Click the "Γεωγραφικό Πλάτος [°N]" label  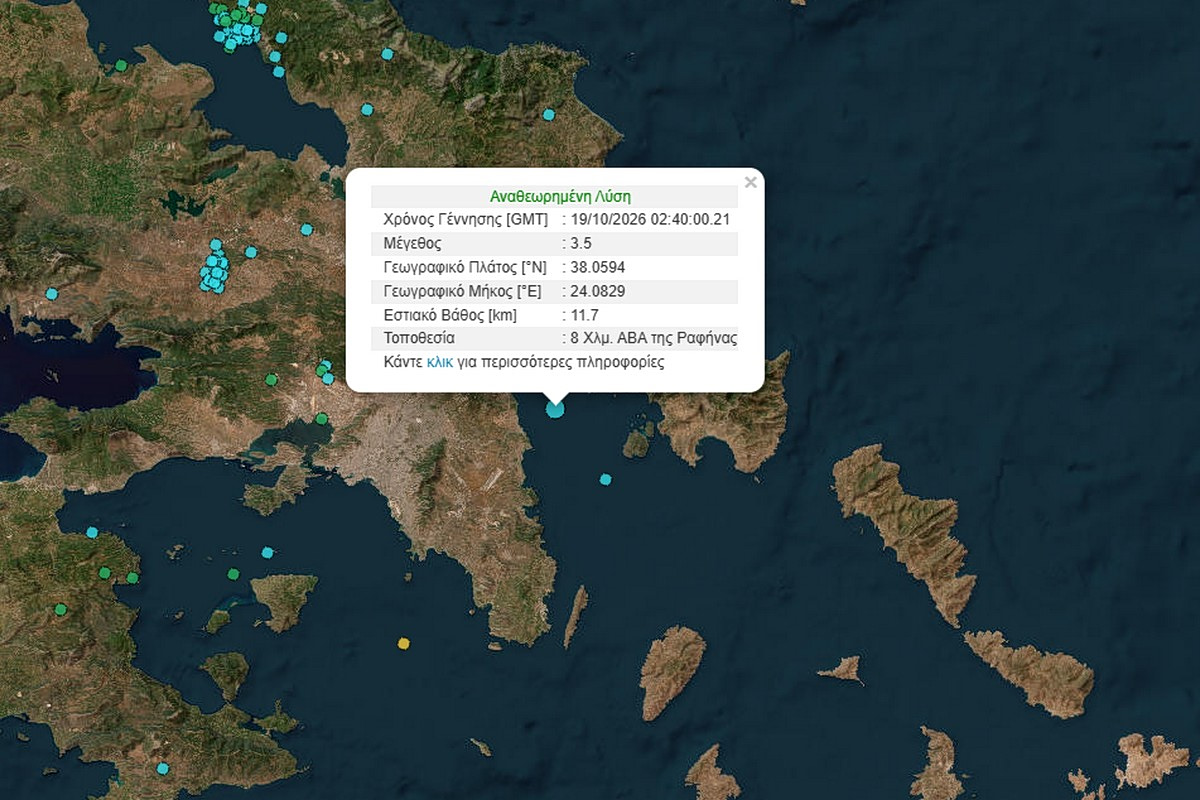pos(465,267)
